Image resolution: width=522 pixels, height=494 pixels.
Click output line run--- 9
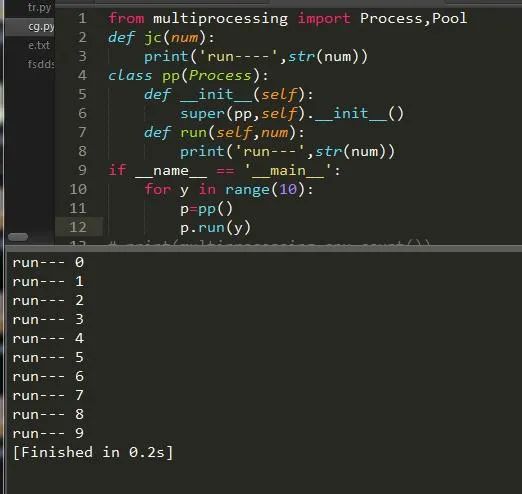[48, 433]
